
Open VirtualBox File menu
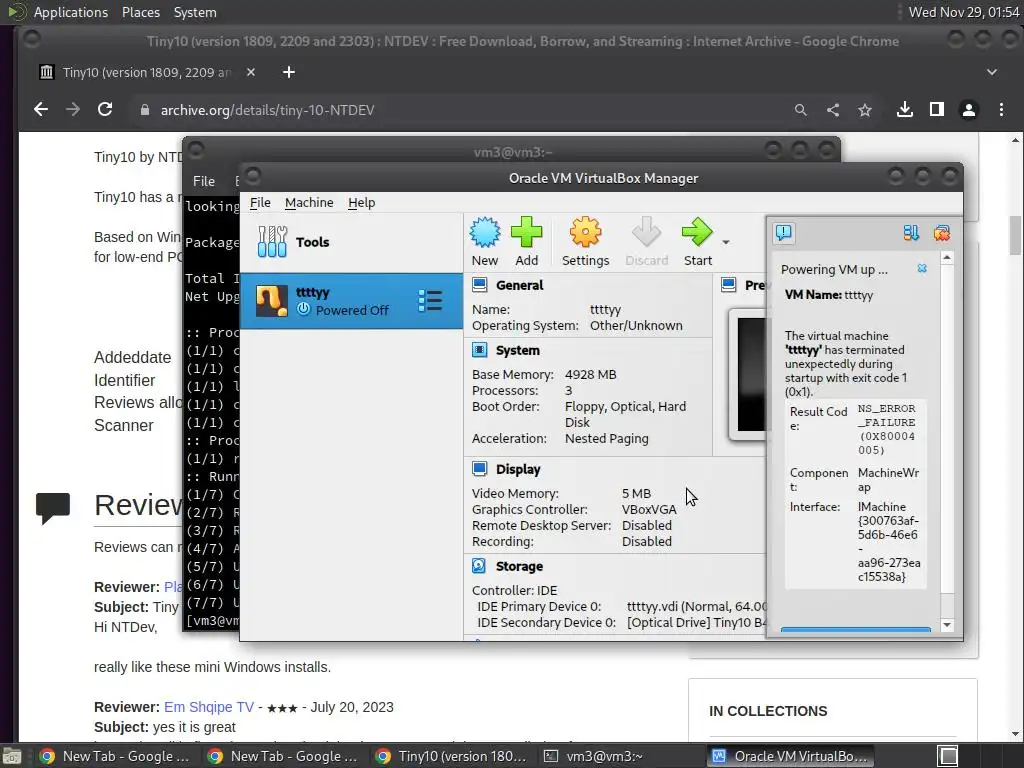[x=260, y=202]
